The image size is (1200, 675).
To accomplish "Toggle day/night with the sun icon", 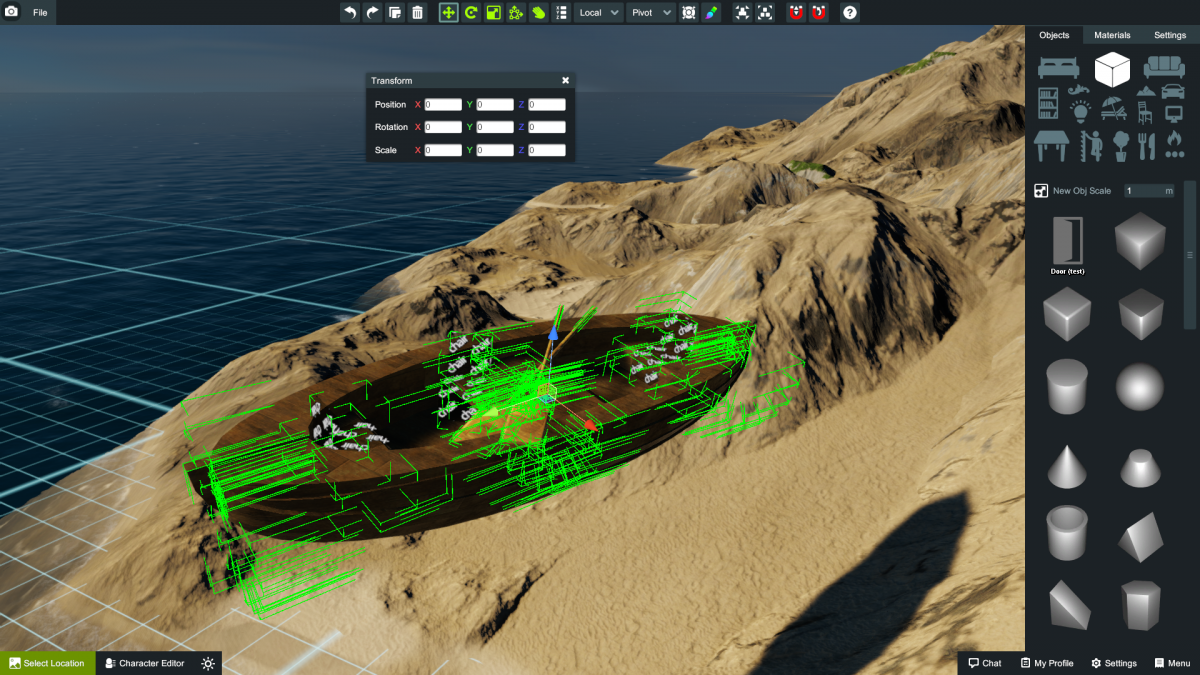I will (207, 662).
